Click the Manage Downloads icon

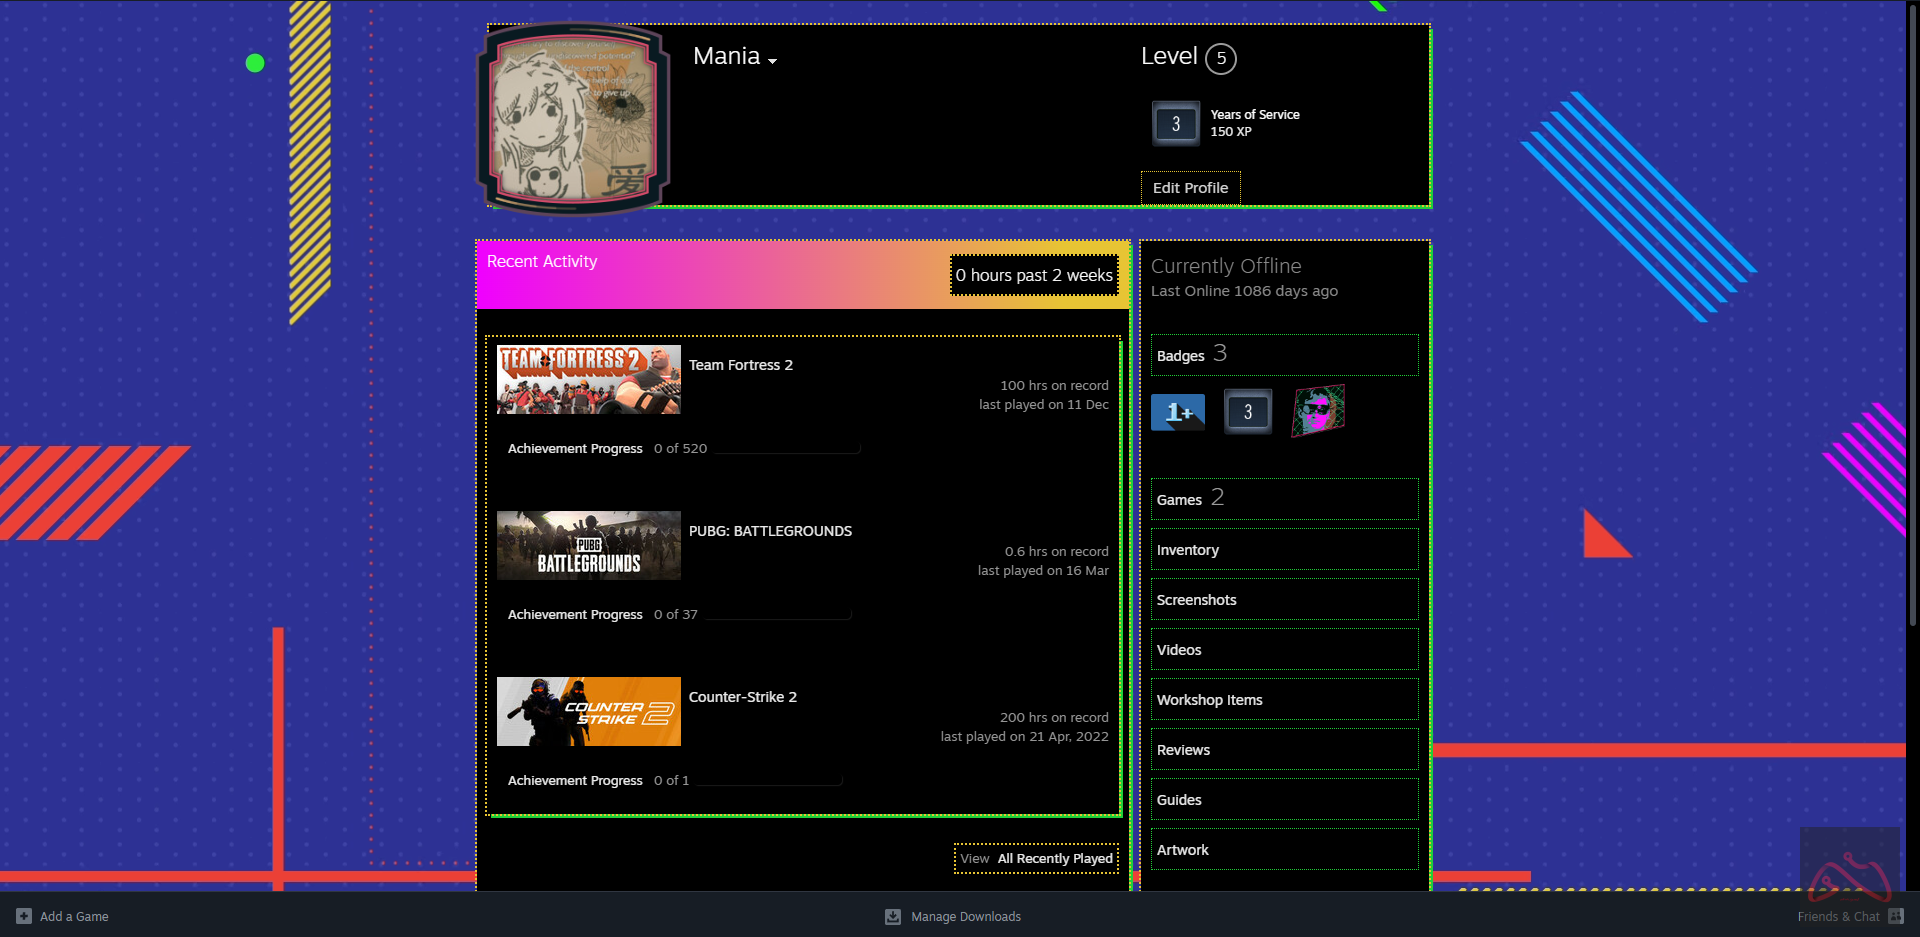(x=893, y=916)
